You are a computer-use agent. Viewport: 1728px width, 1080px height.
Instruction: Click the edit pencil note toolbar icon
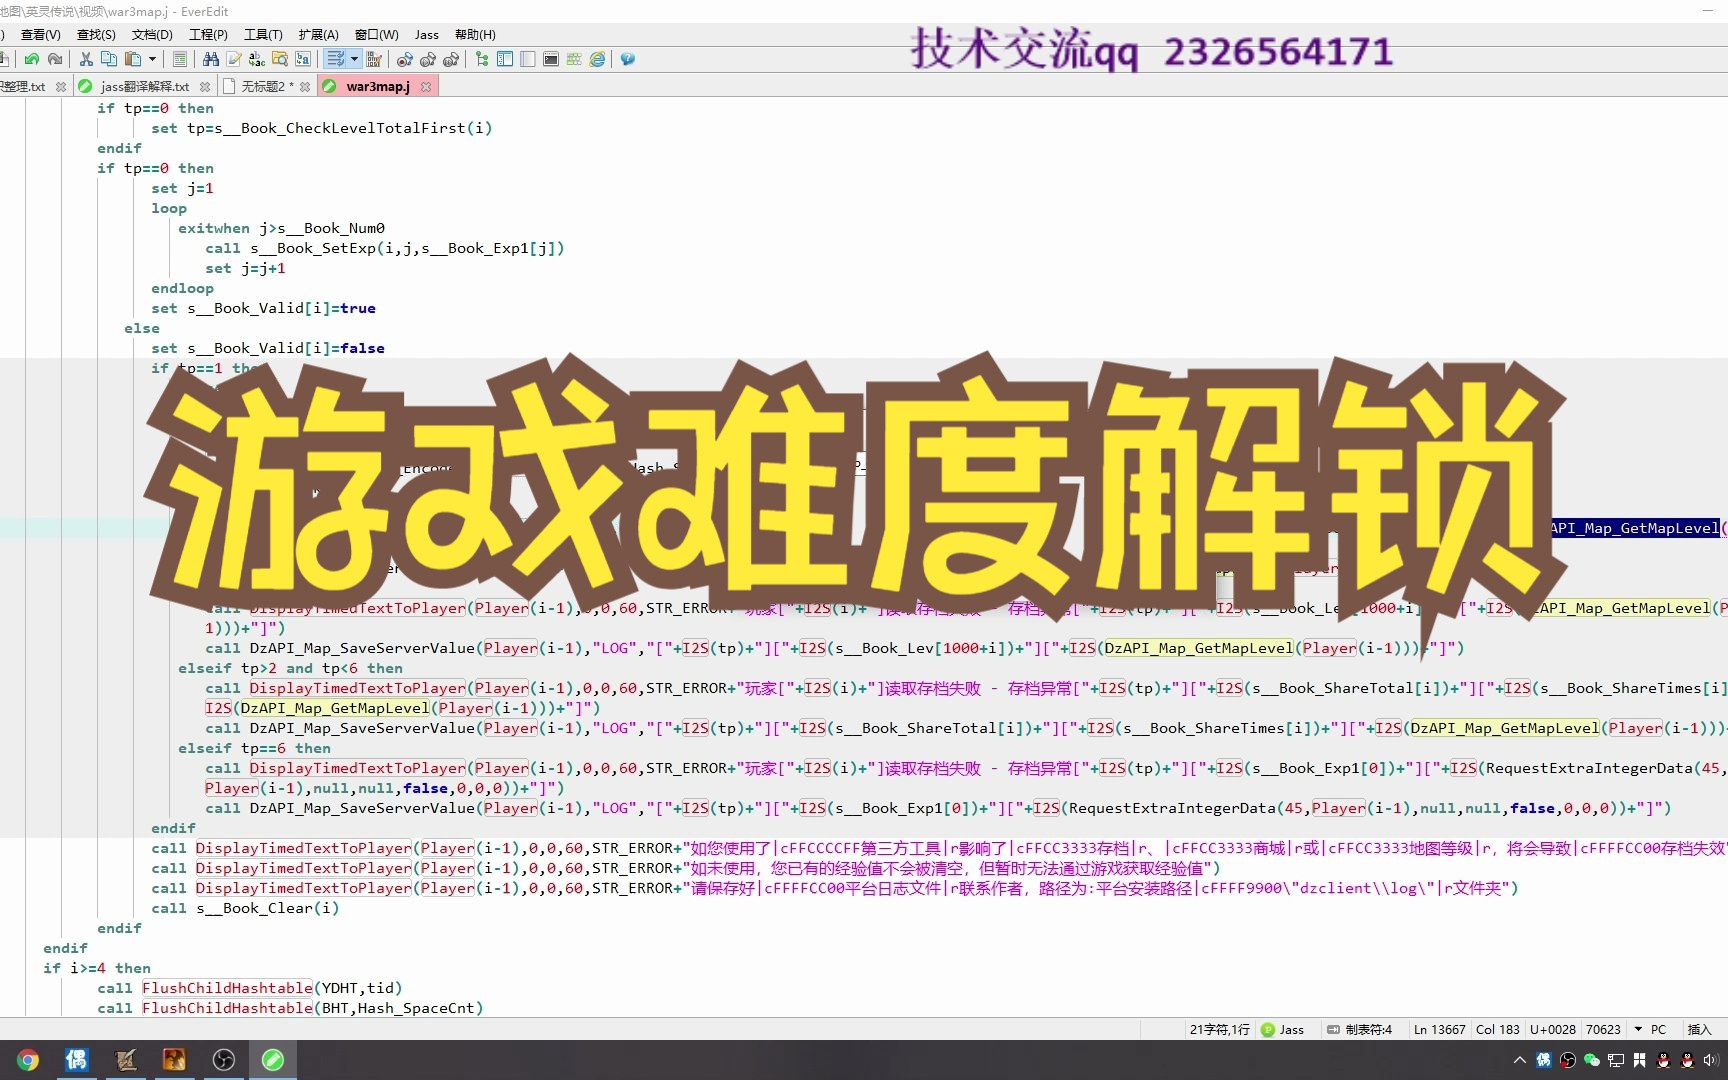point(233,59)
